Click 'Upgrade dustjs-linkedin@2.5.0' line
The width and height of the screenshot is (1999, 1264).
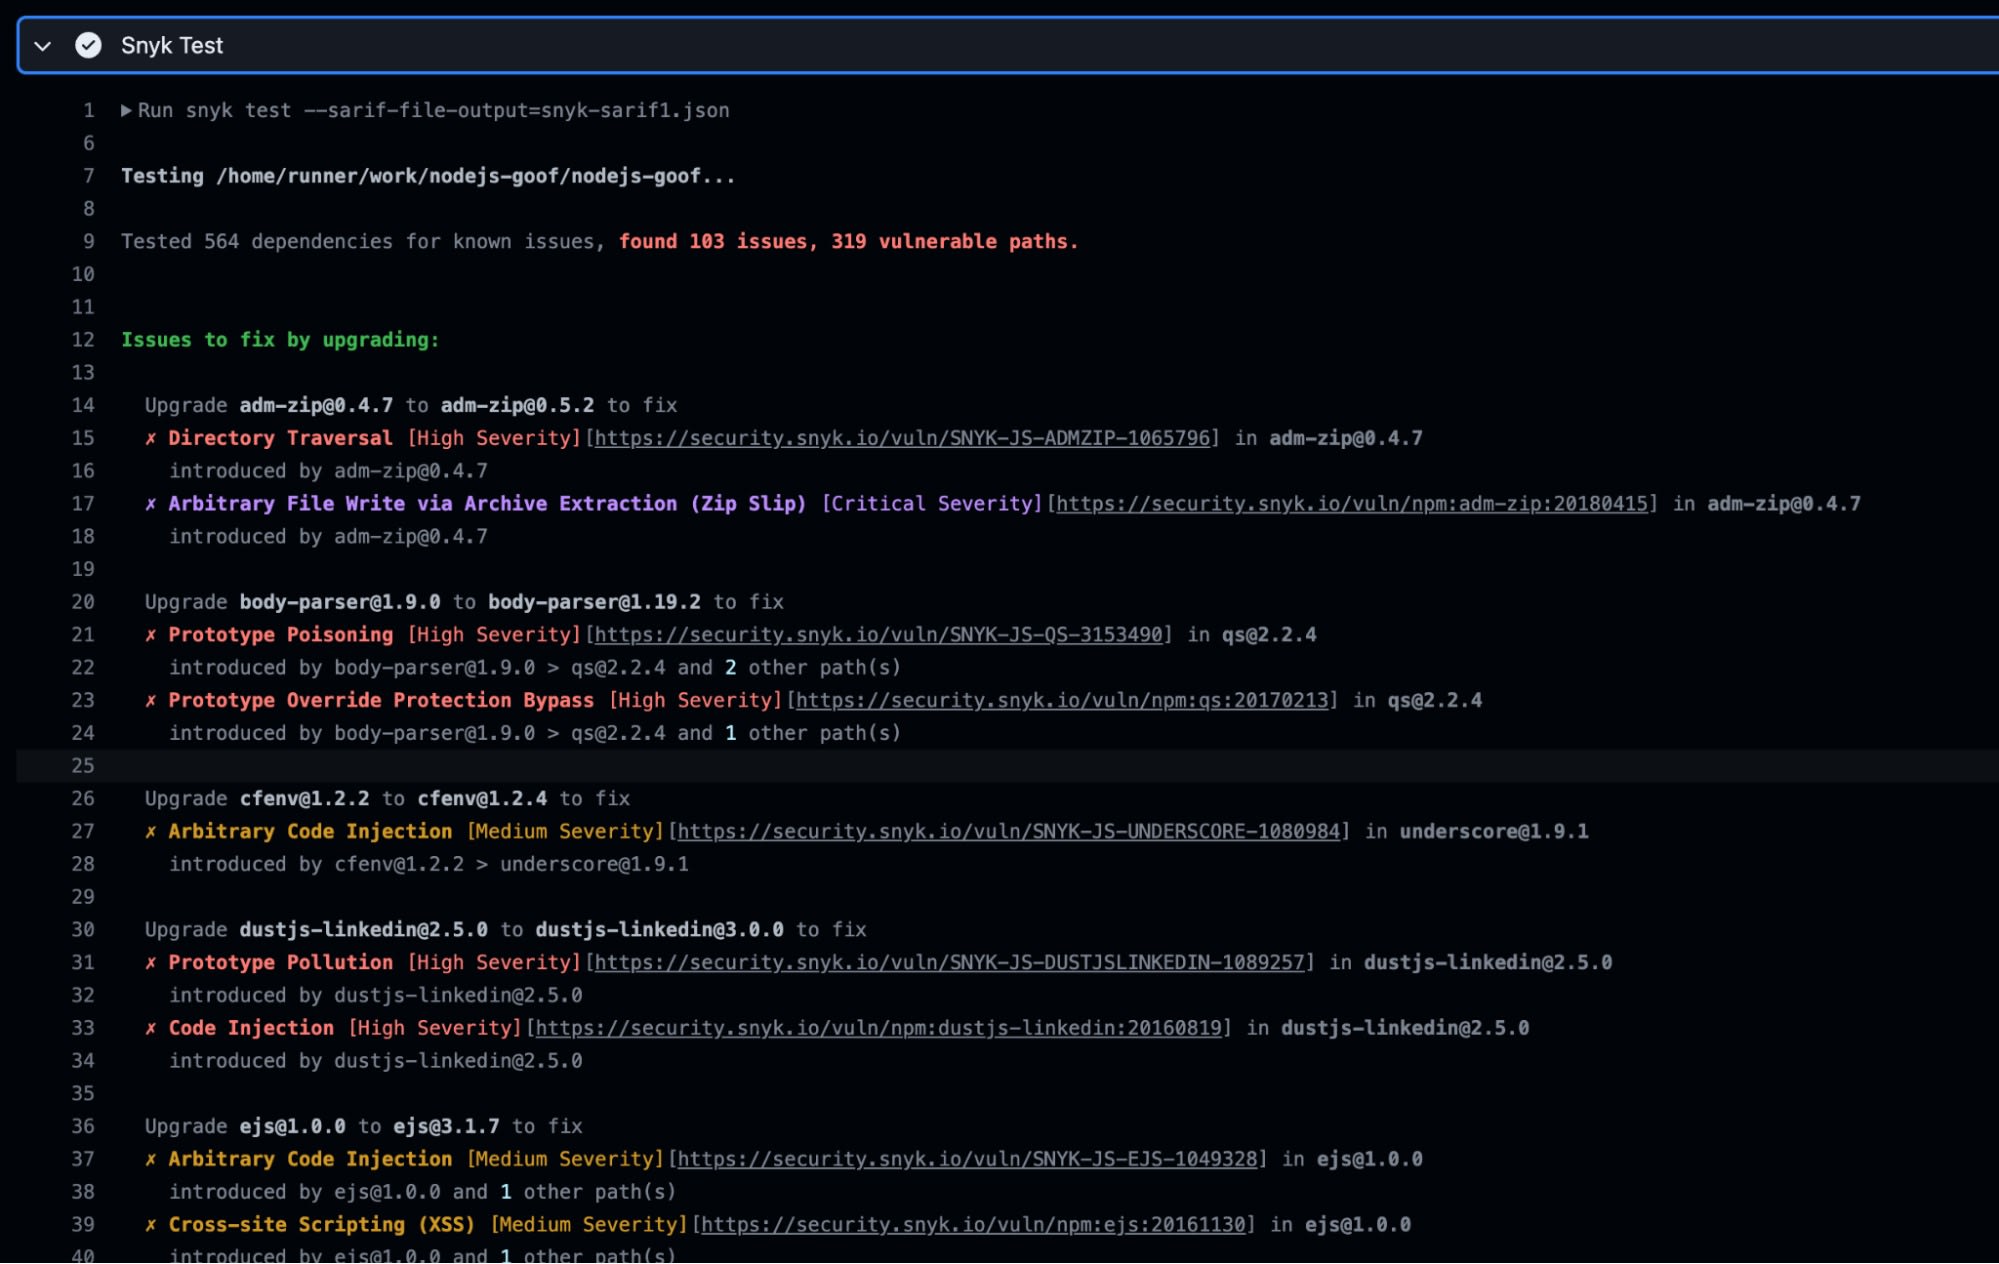pos(505,930)
